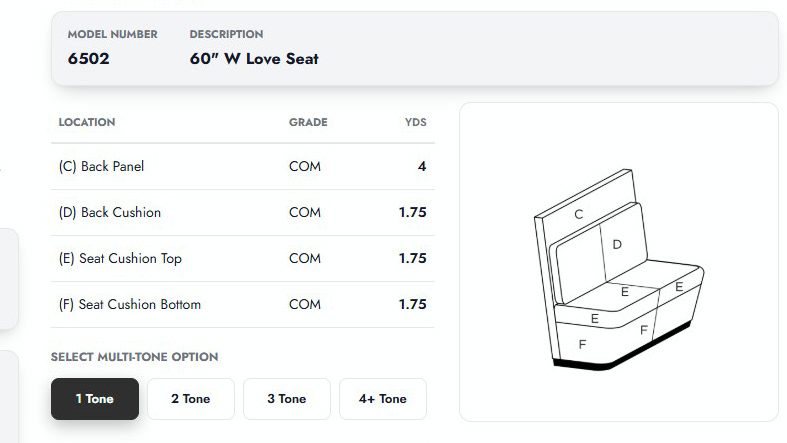Click the 4 yards value for Back Panel
Image resolution: width=787 pixels, height=443 pixels.
coord(422,166)
